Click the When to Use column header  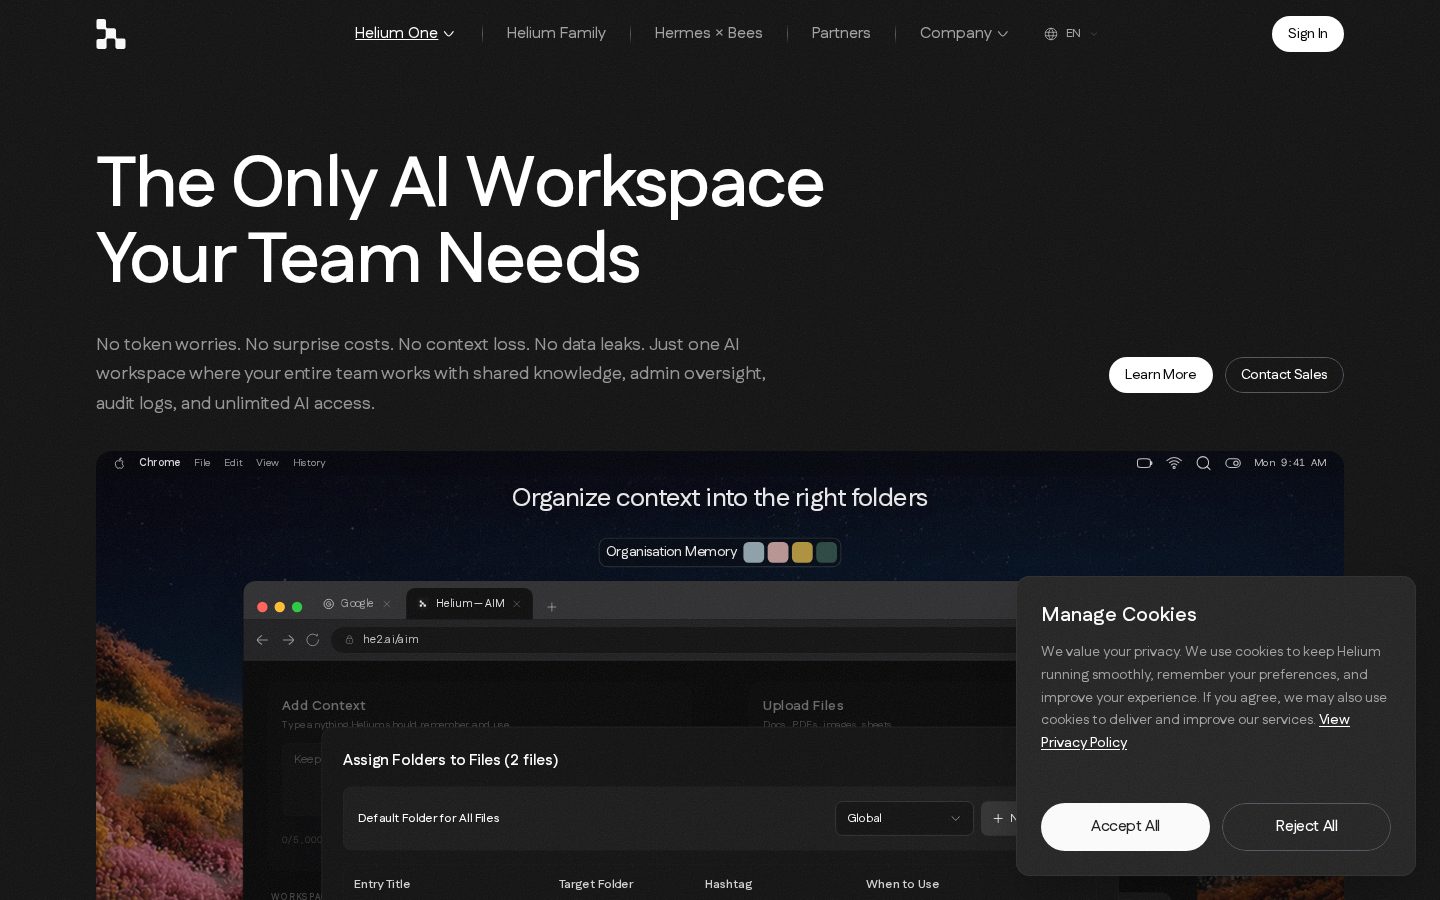(x=902, y=884)
